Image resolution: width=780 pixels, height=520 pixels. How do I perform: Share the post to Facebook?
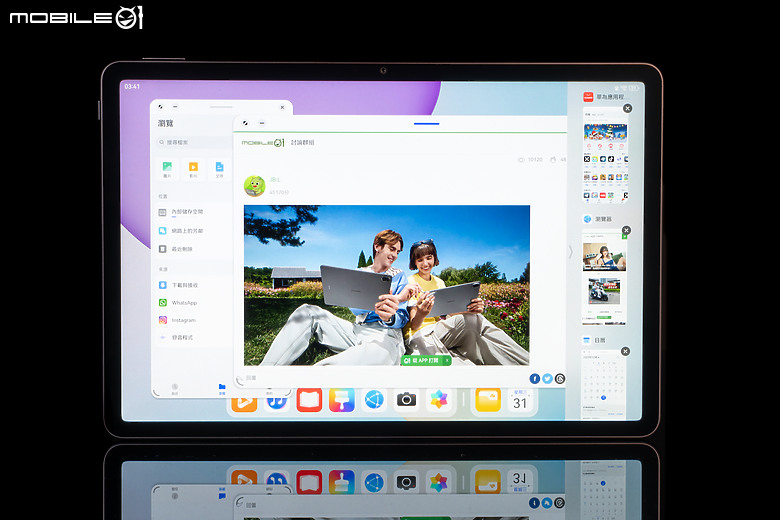pyautogui.click(x=535, y=379)
